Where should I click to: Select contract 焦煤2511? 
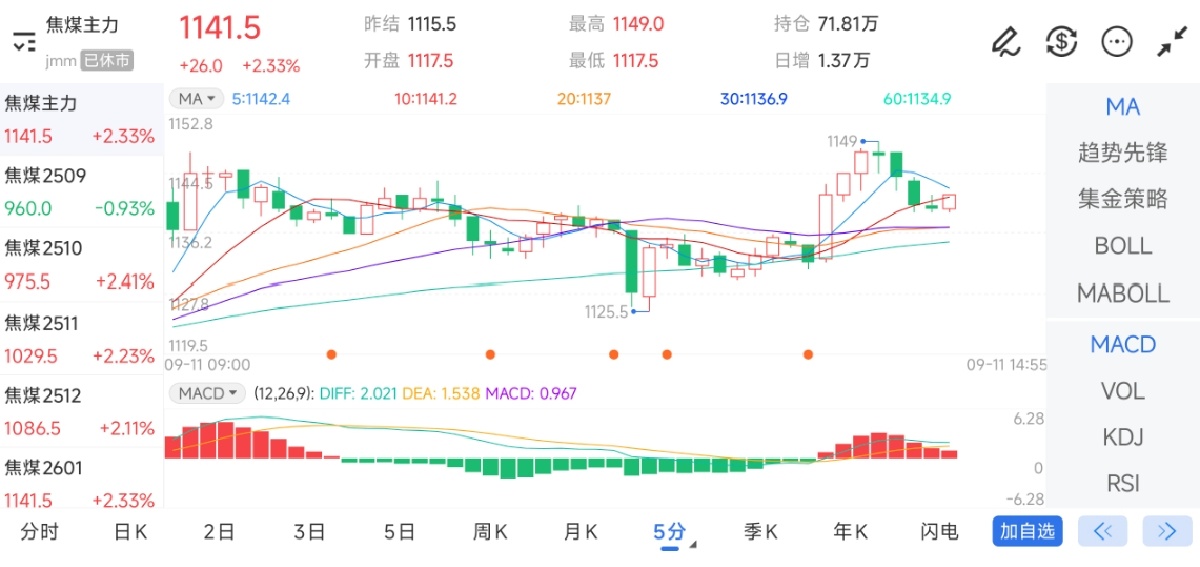click(81, 339)
